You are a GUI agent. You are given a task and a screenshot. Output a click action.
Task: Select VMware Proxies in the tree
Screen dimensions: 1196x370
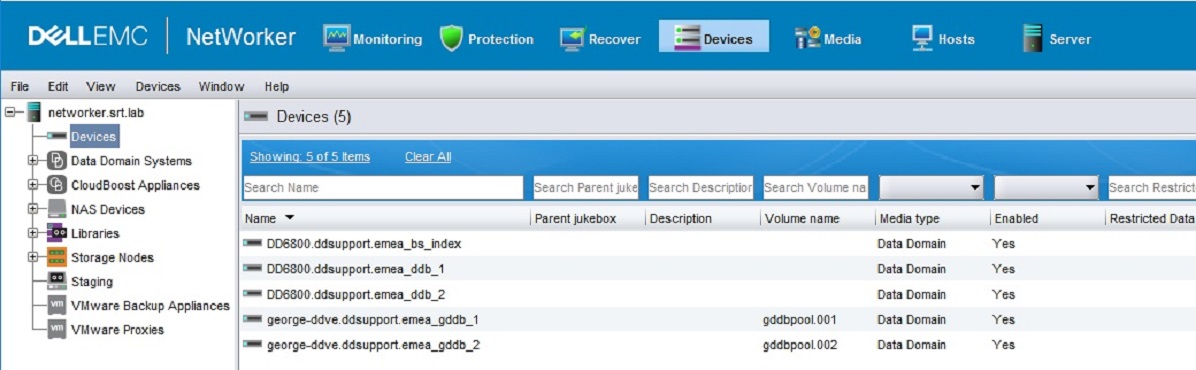click(117, 330)
